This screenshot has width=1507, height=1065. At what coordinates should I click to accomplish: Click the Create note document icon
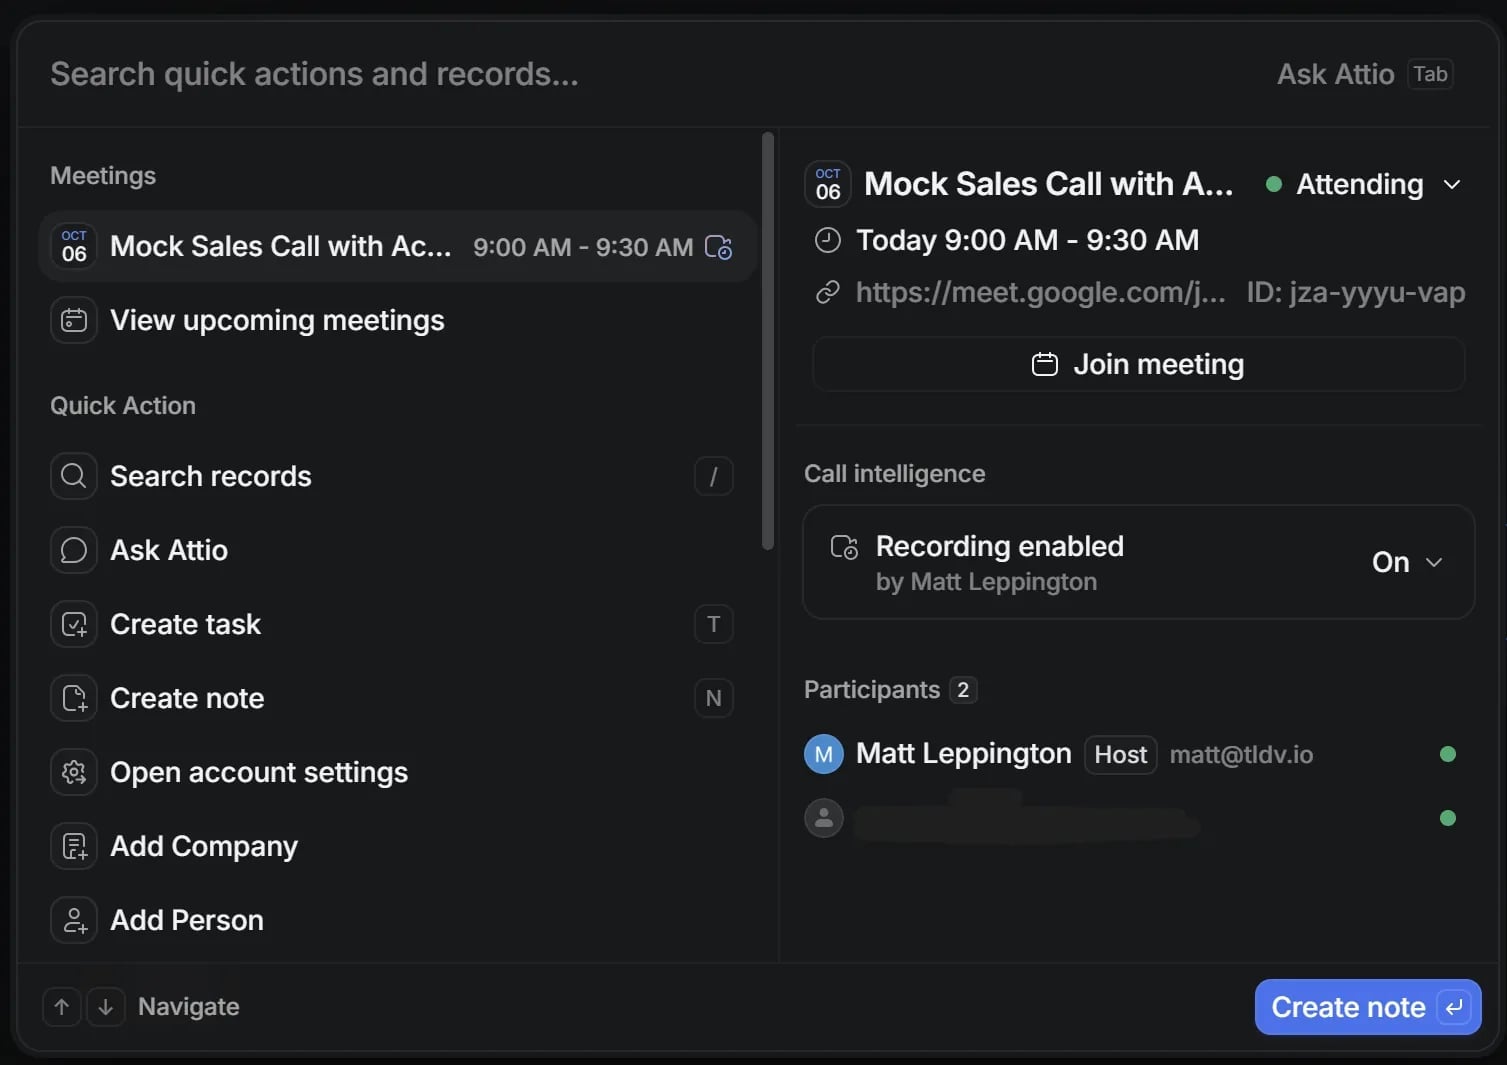(x=74, y=698)
